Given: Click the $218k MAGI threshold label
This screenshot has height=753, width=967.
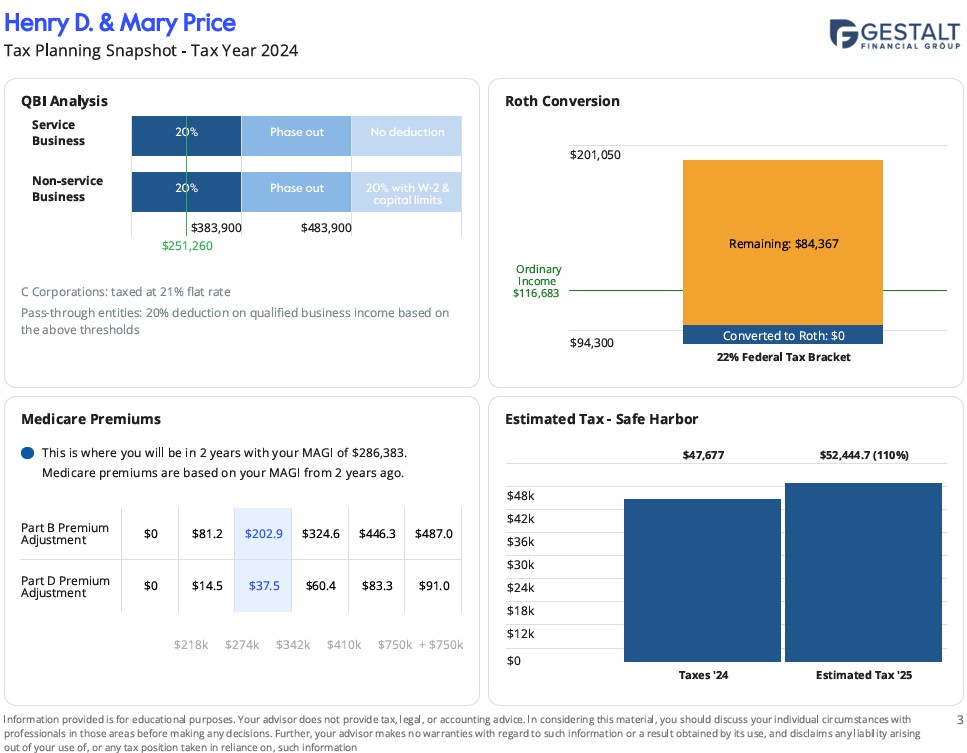Looking at the screenshot, I should point(191,645).
